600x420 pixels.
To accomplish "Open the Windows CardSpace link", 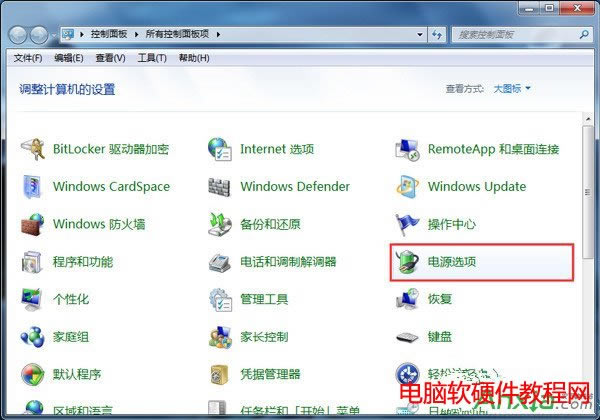I will [111, 187].
